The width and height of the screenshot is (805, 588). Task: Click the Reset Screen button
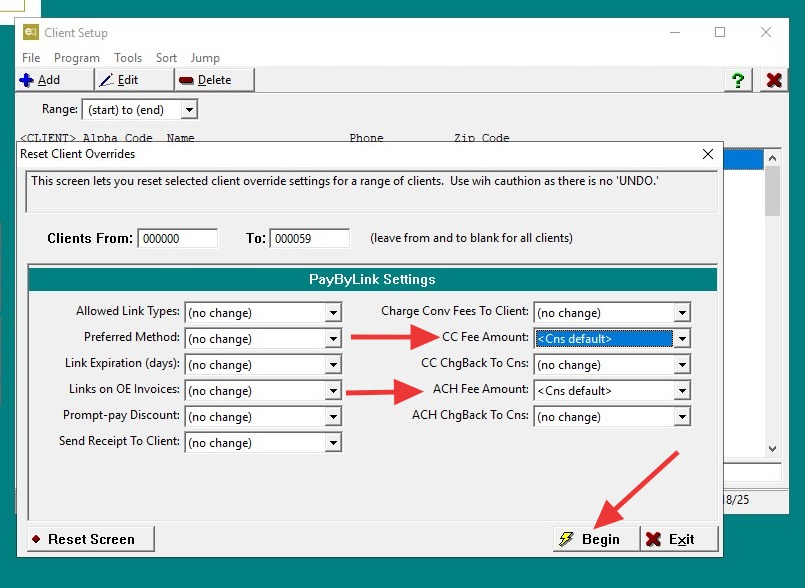91,539
